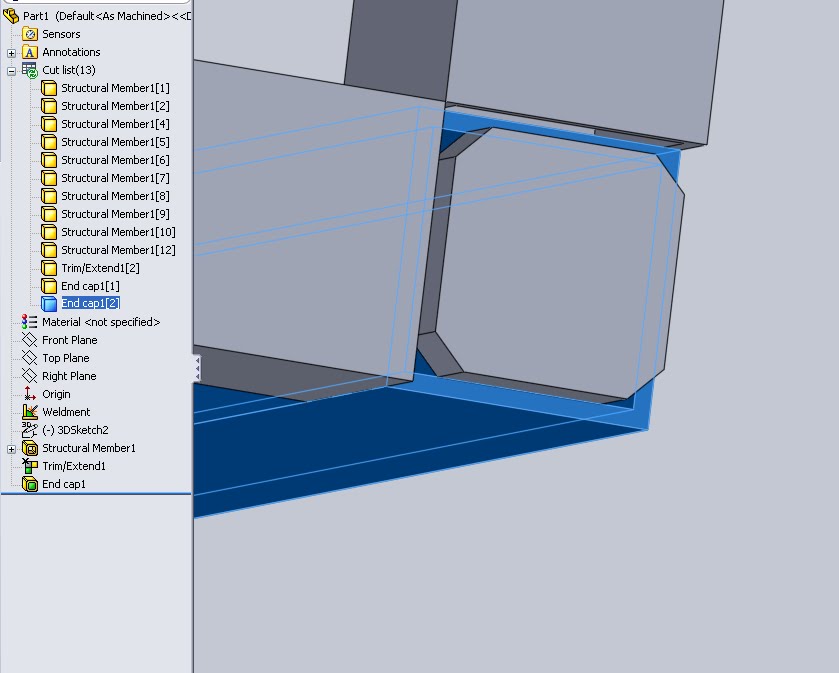
Task: Select the Right Plane label
Action: (x=69, y=376)
